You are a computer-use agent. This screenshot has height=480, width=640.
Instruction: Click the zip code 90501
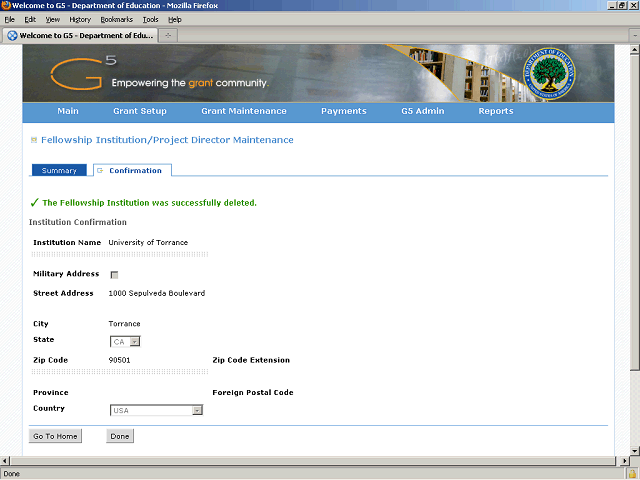(119, 360)
